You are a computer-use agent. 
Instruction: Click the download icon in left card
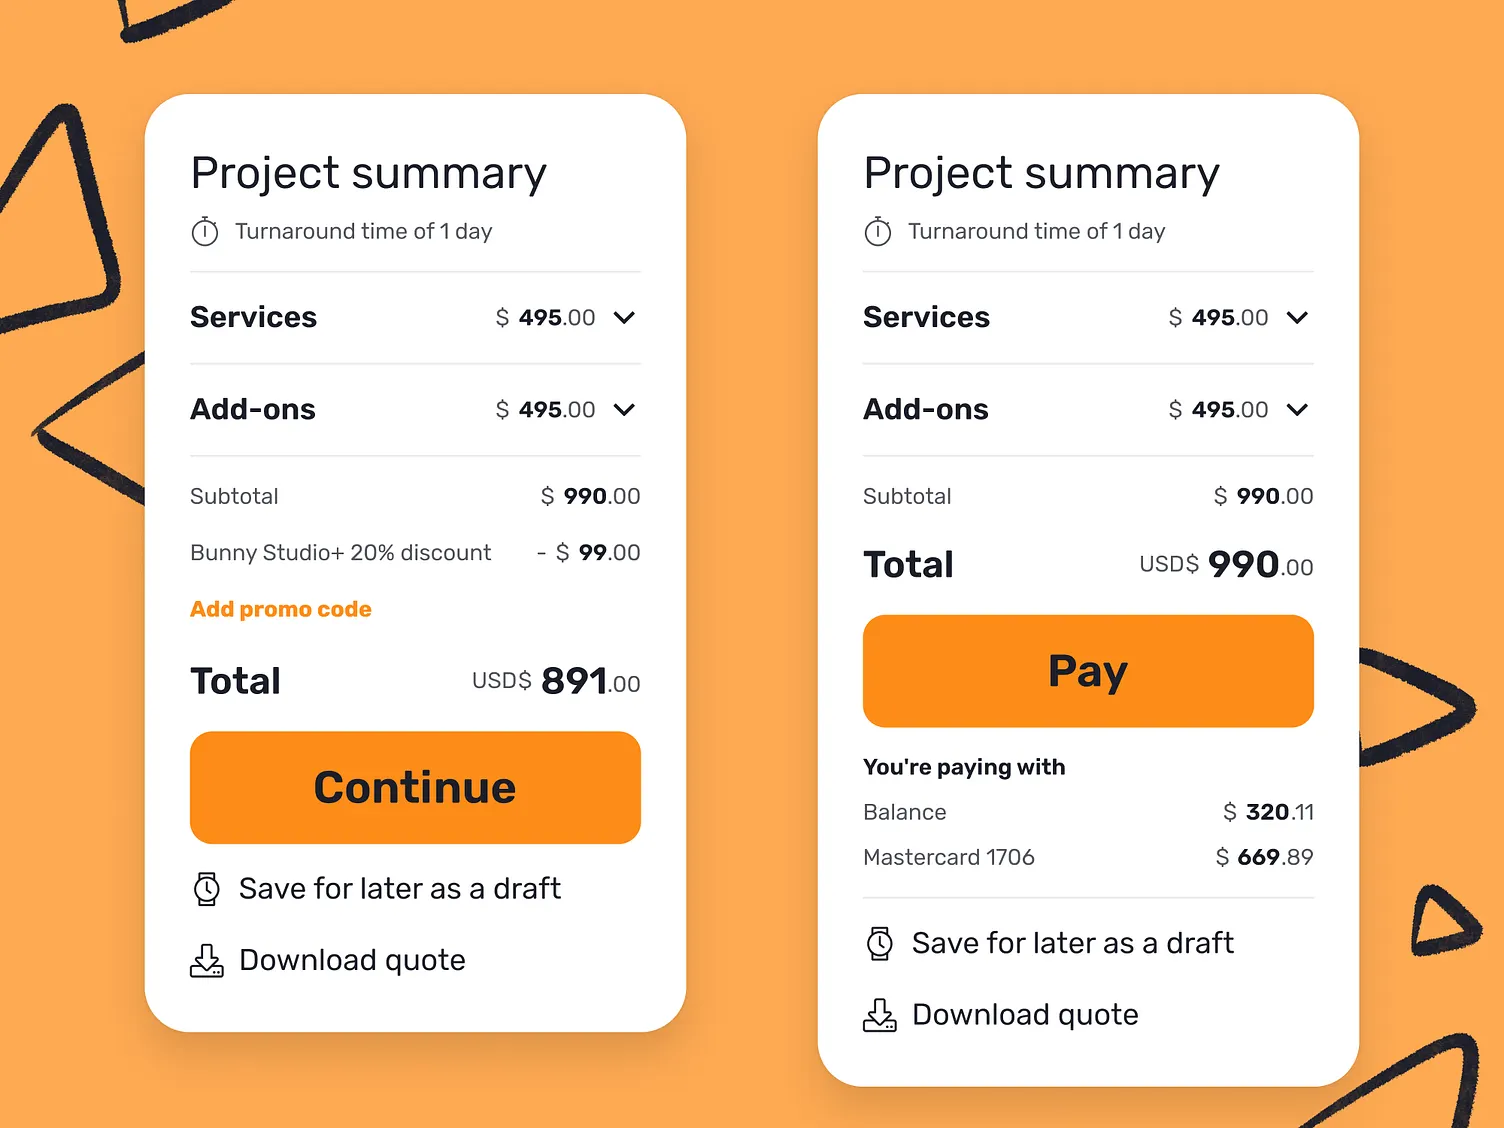tap(207, 961)
